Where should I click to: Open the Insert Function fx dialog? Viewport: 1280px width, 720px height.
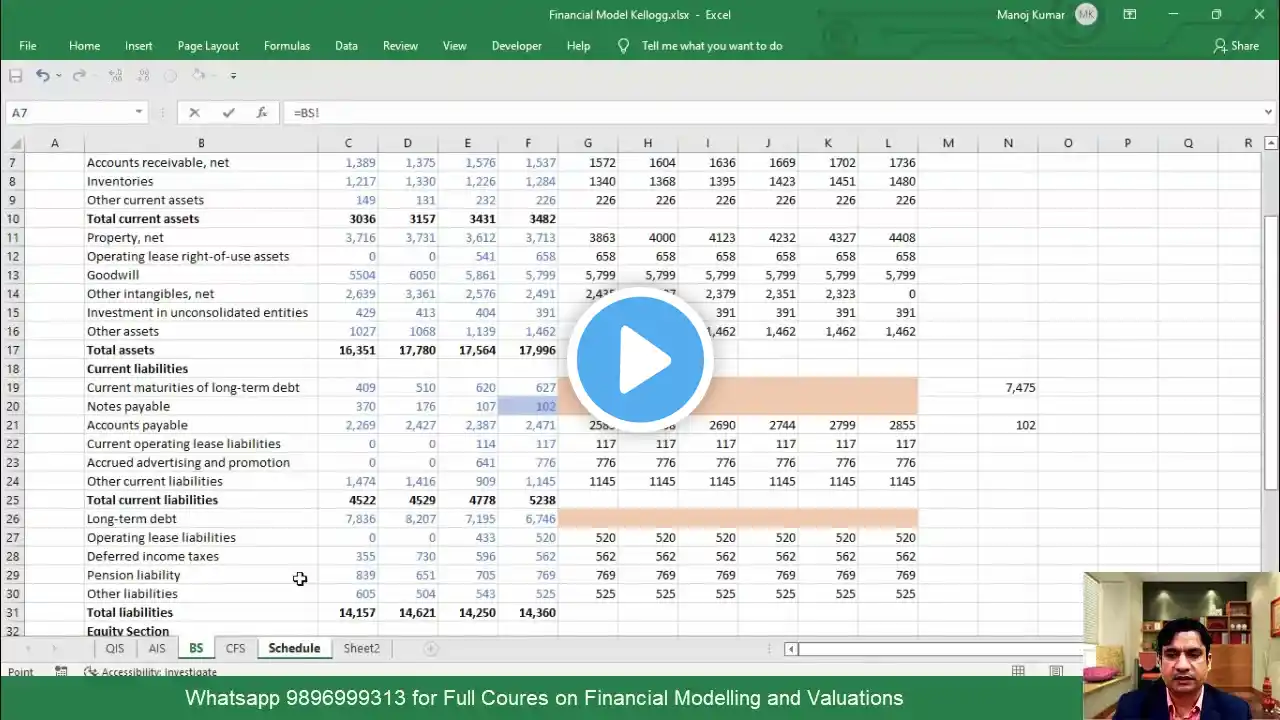pyautogui.click(x=261, y=113)
